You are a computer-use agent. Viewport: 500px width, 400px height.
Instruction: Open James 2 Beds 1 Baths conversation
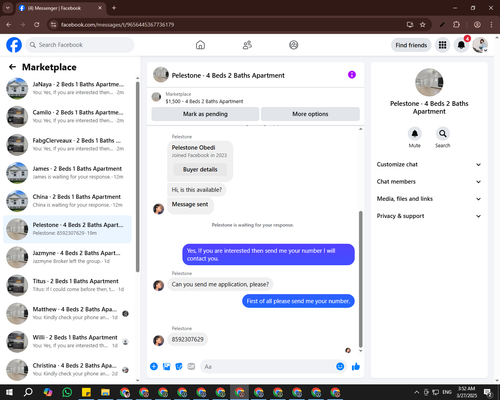[67, 173]
